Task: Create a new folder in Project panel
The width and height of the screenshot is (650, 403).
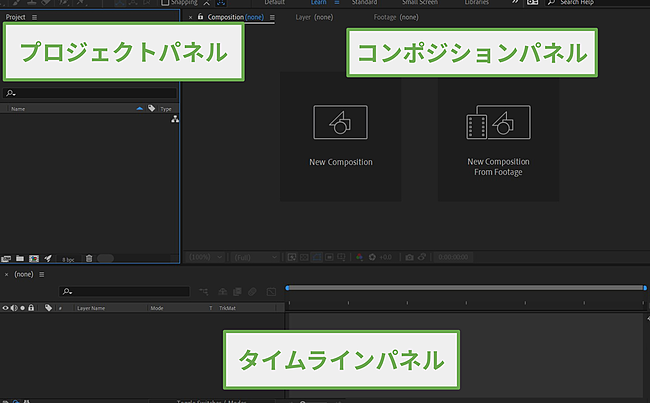Action: pyautogui.click(x=19, y=258)
